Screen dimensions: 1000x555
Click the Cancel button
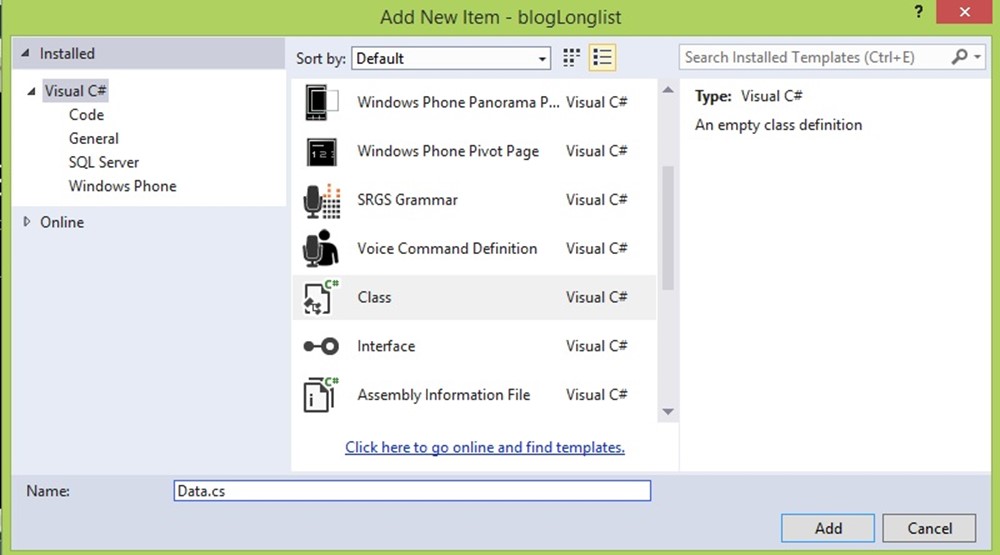click(929, 528)
